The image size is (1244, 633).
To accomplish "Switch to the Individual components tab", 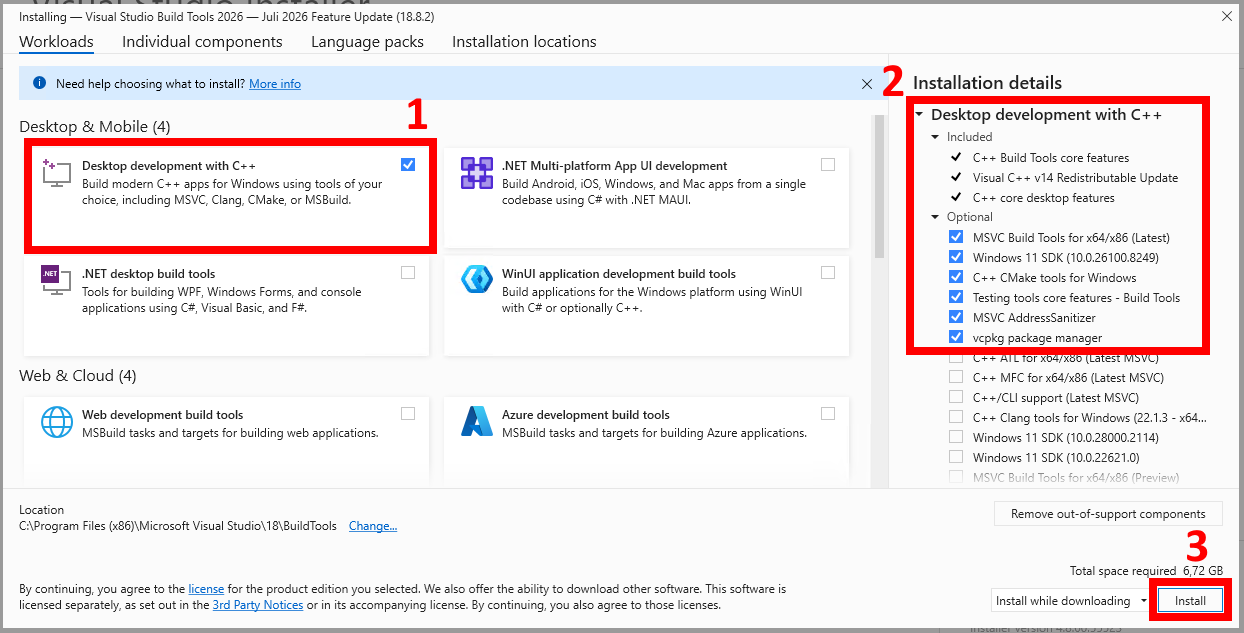I will pyautogui.click(x=202, y=42).
